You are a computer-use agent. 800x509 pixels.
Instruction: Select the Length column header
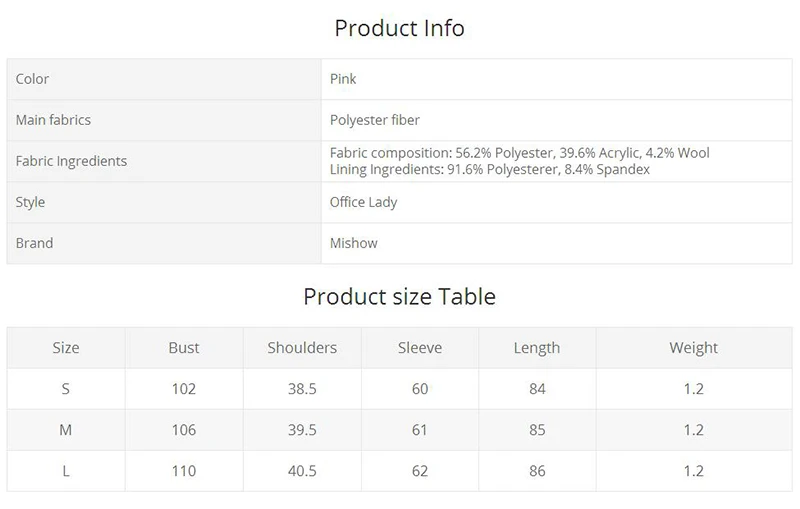[537, 348]
